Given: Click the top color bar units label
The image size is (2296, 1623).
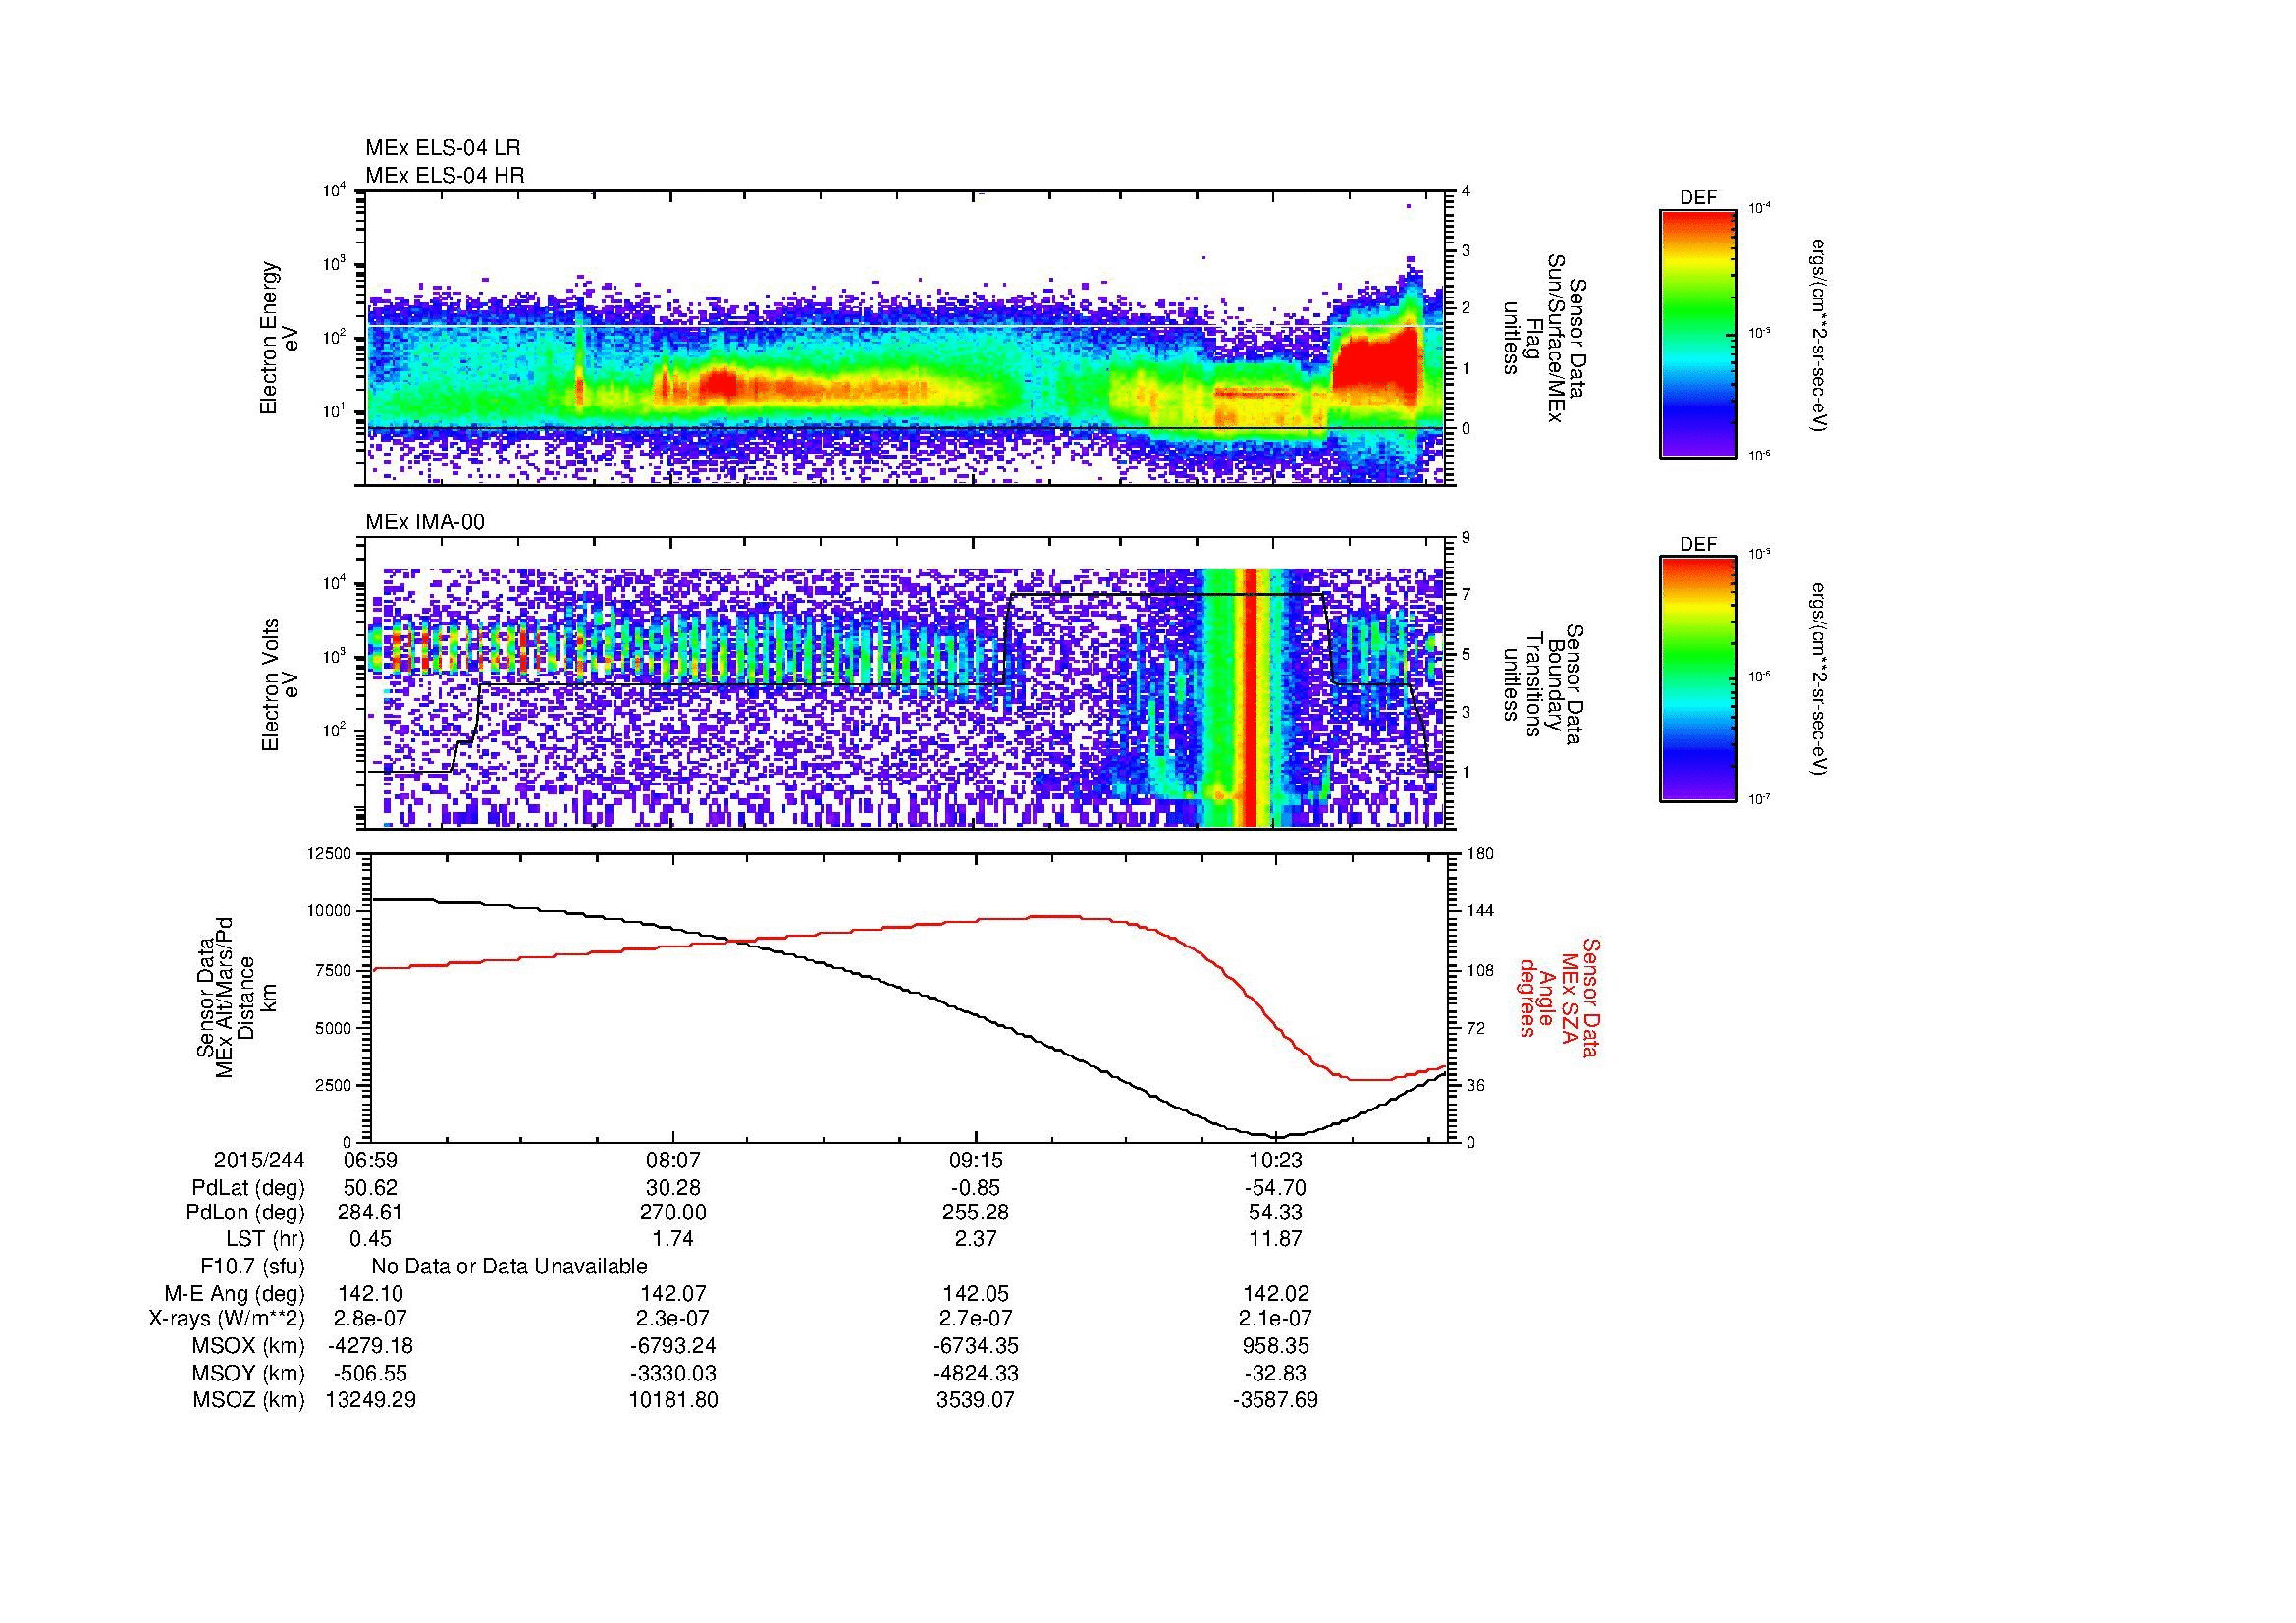Looking at the screenshot, I should point(1820,334).
